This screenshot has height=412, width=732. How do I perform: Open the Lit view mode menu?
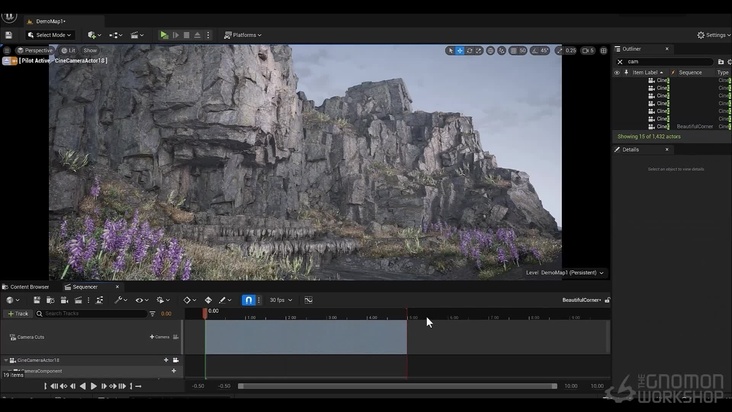pyautogui.click(x=67, y=50)
